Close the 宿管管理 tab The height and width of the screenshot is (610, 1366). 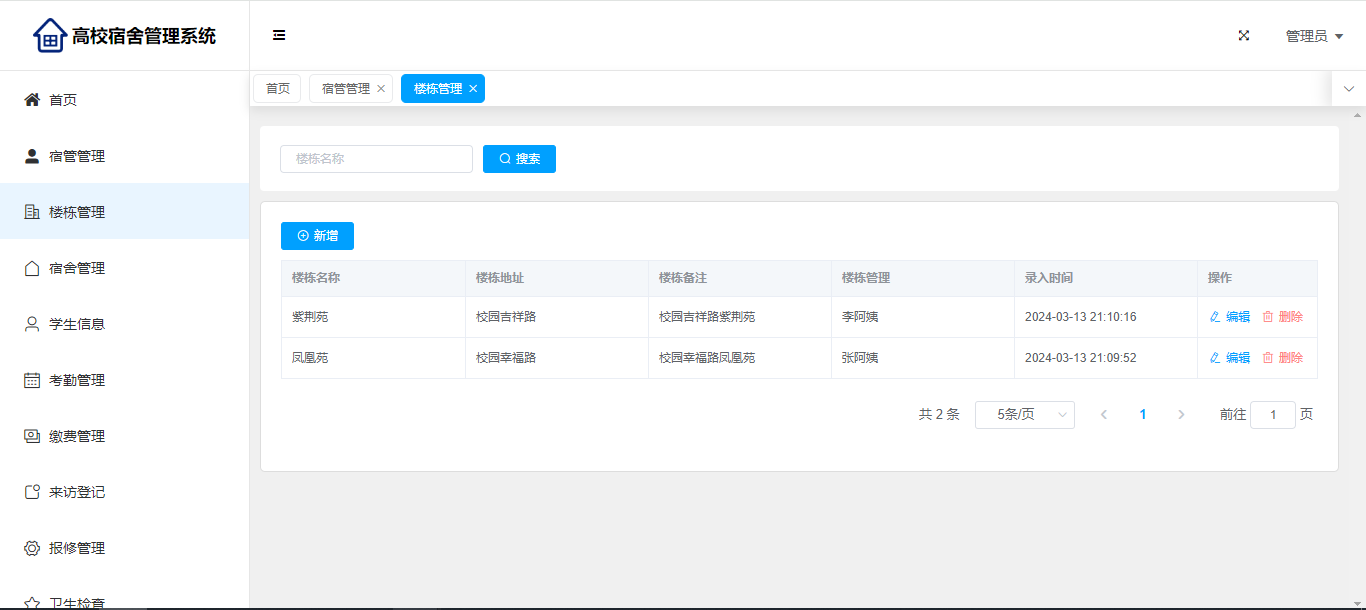pos(381,89)
